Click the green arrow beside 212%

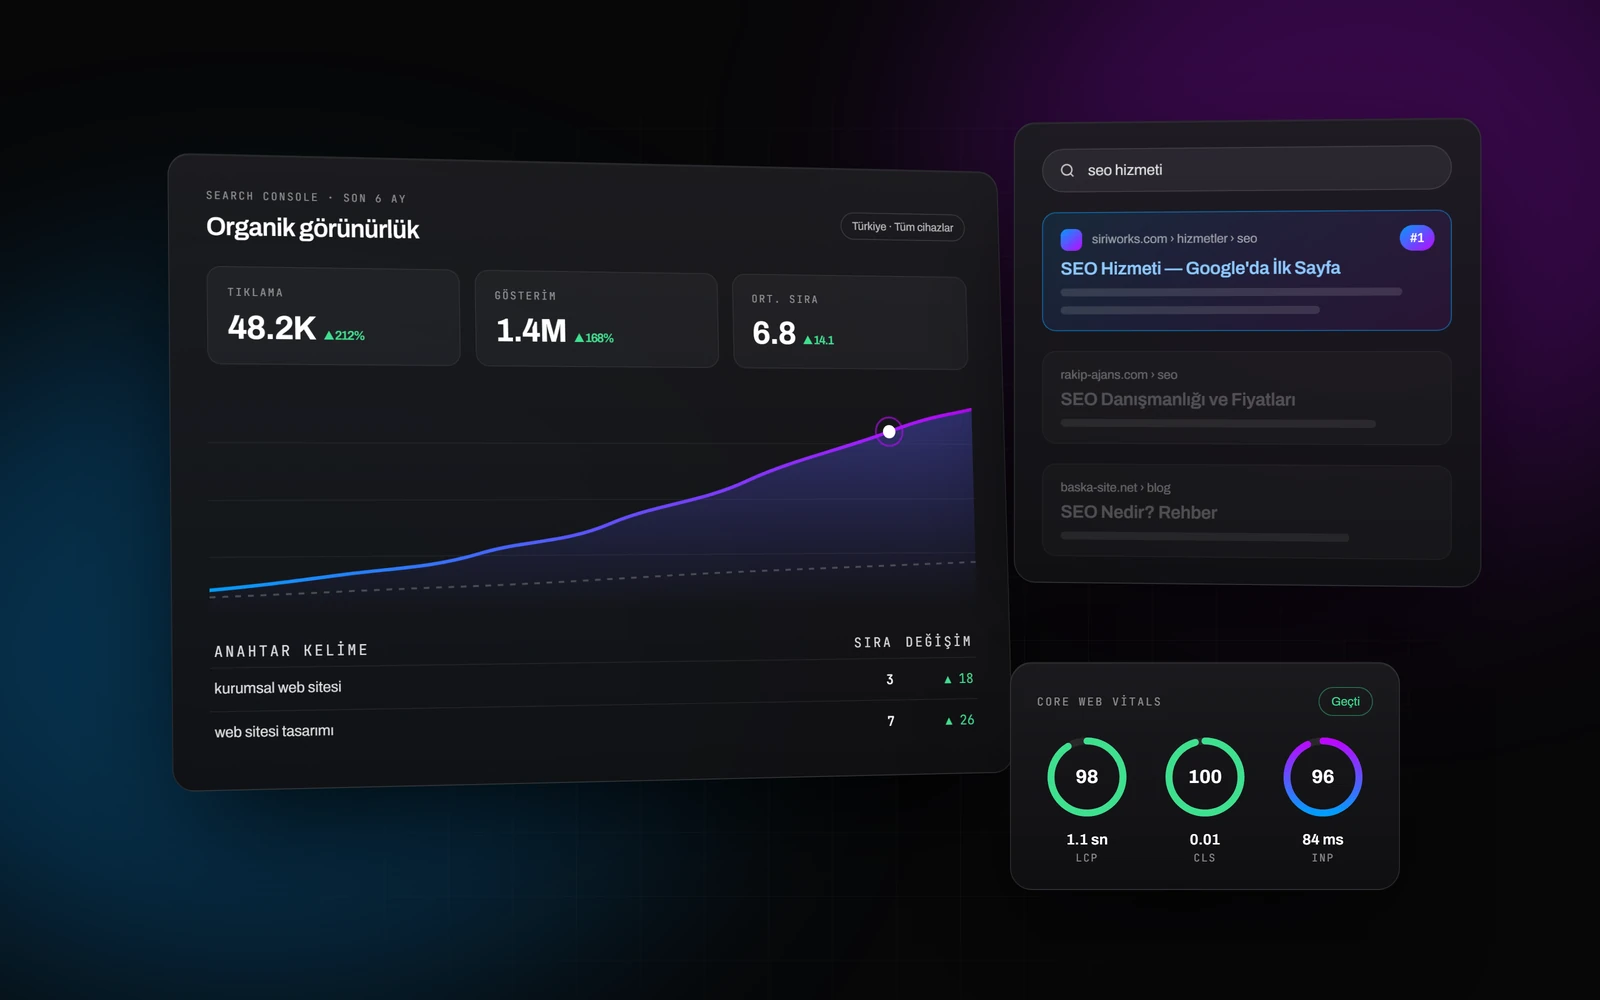(x=329, y=336)
